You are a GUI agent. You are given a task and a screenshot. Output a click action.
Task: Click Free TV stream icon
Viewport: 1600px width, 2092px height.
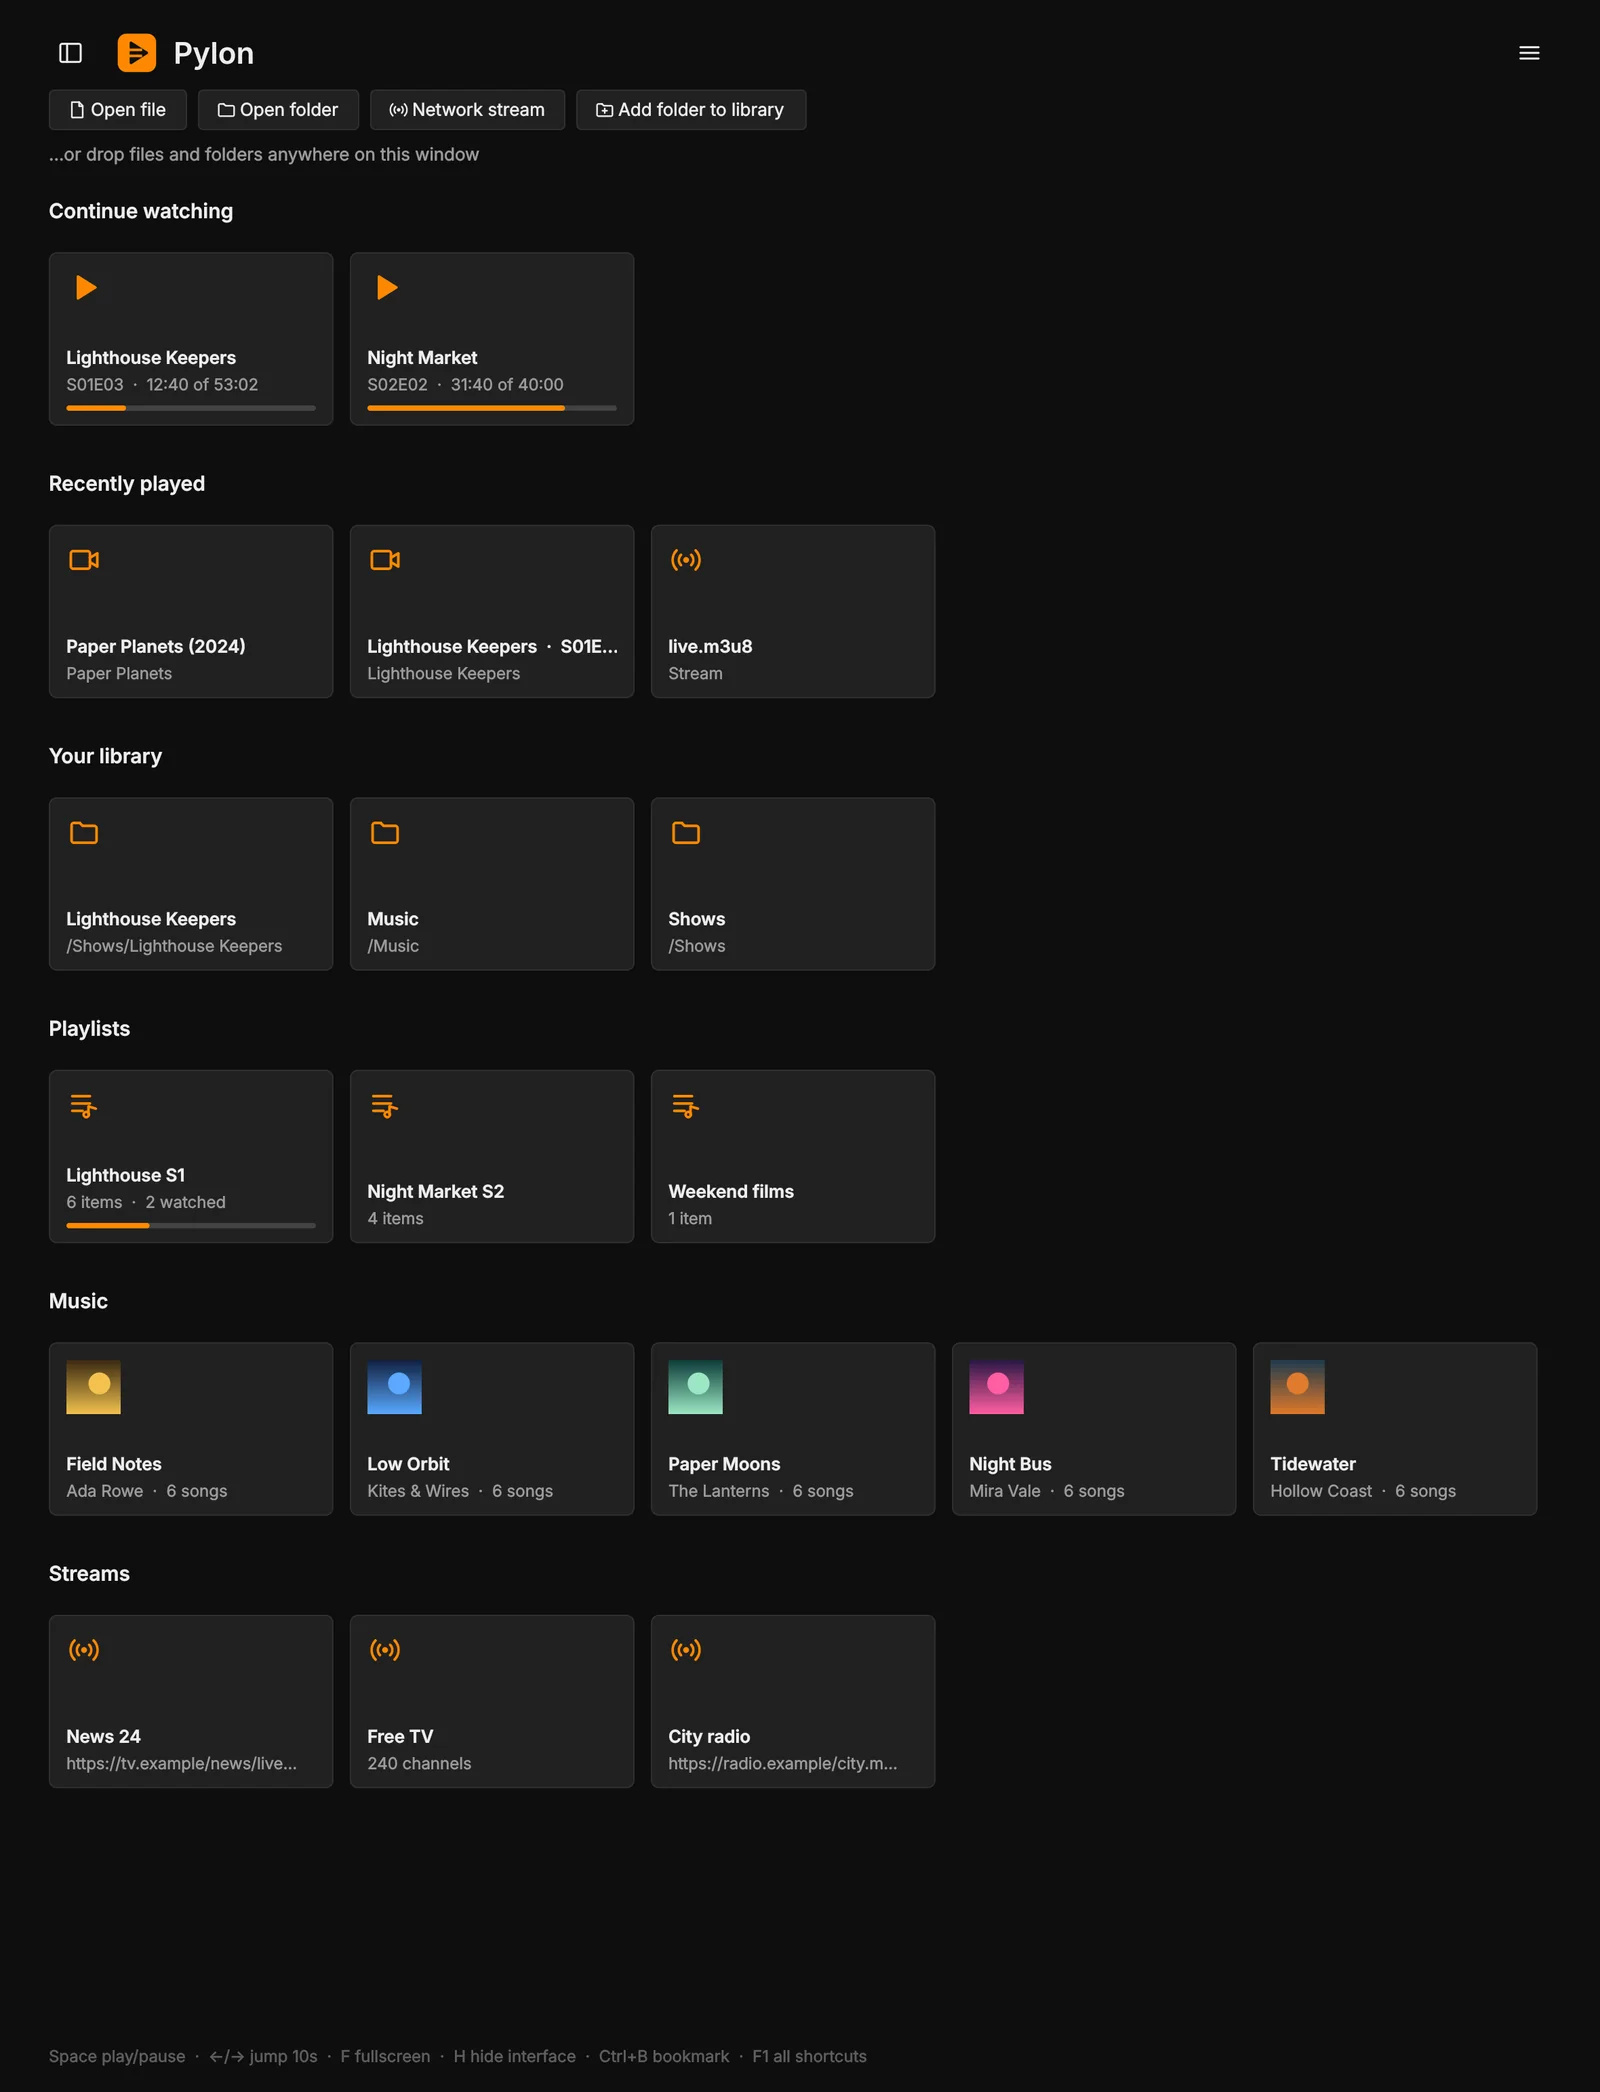[385, 1650]
